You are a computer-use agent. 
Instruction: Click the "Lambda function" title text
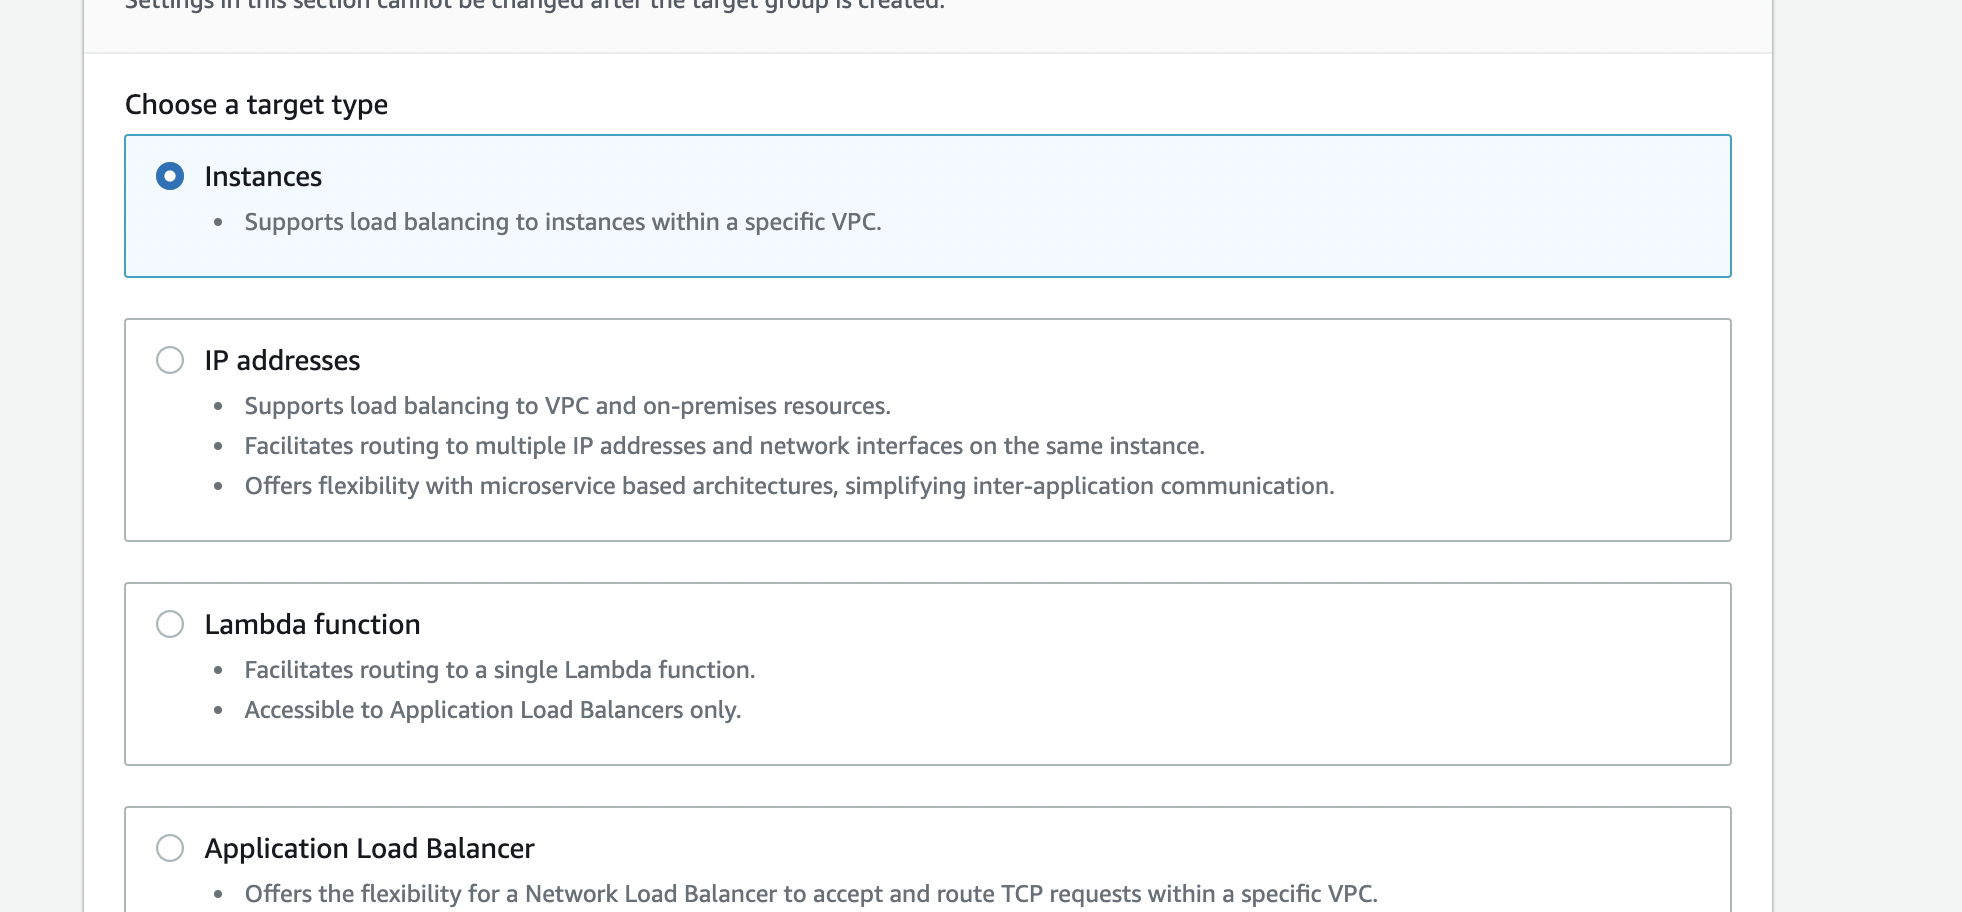312,624
